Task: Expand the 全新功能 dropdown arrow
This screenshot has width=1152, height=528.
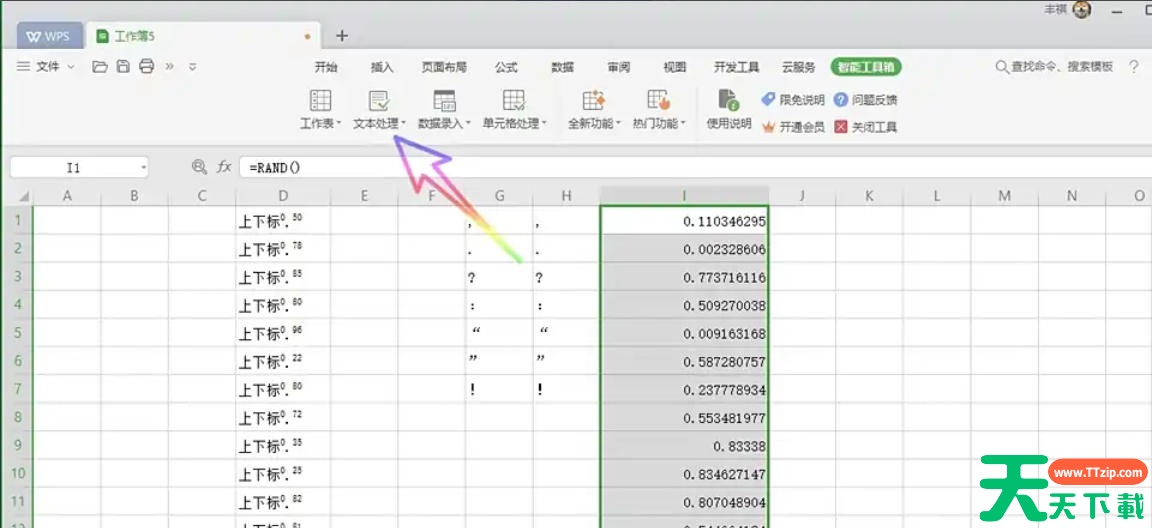Action: (619, 124)
